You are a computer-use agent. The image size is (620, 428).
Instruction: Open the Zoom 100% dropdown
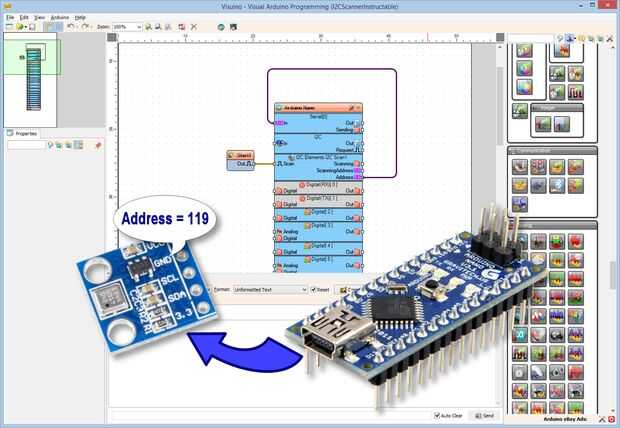[127, 27]
